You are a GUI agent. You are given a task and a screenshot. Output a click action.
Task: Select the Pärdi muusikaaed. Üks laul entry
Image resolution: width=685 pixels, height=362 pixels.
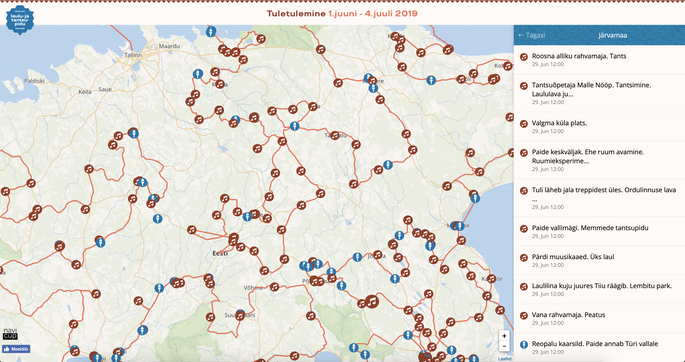pos(599,260)
